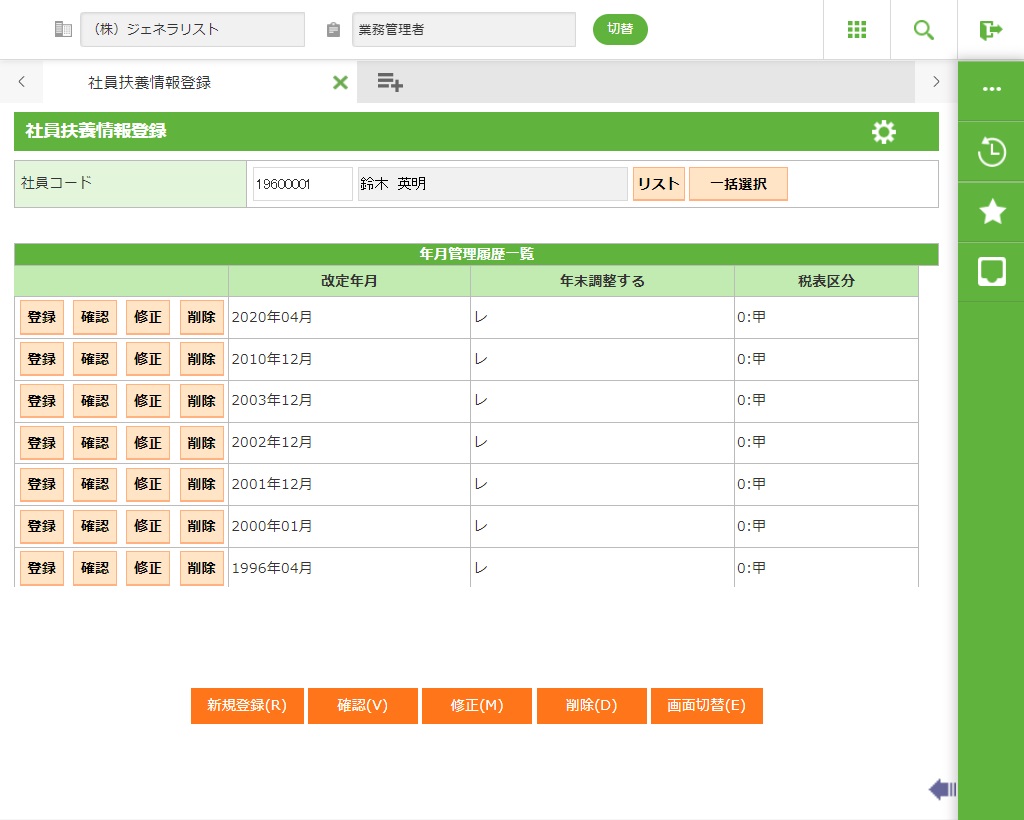The height and width of the screenshot is (820, 1024).
Task: Close the 社員扶養情報登録 tab
Action: click(340, 83)
